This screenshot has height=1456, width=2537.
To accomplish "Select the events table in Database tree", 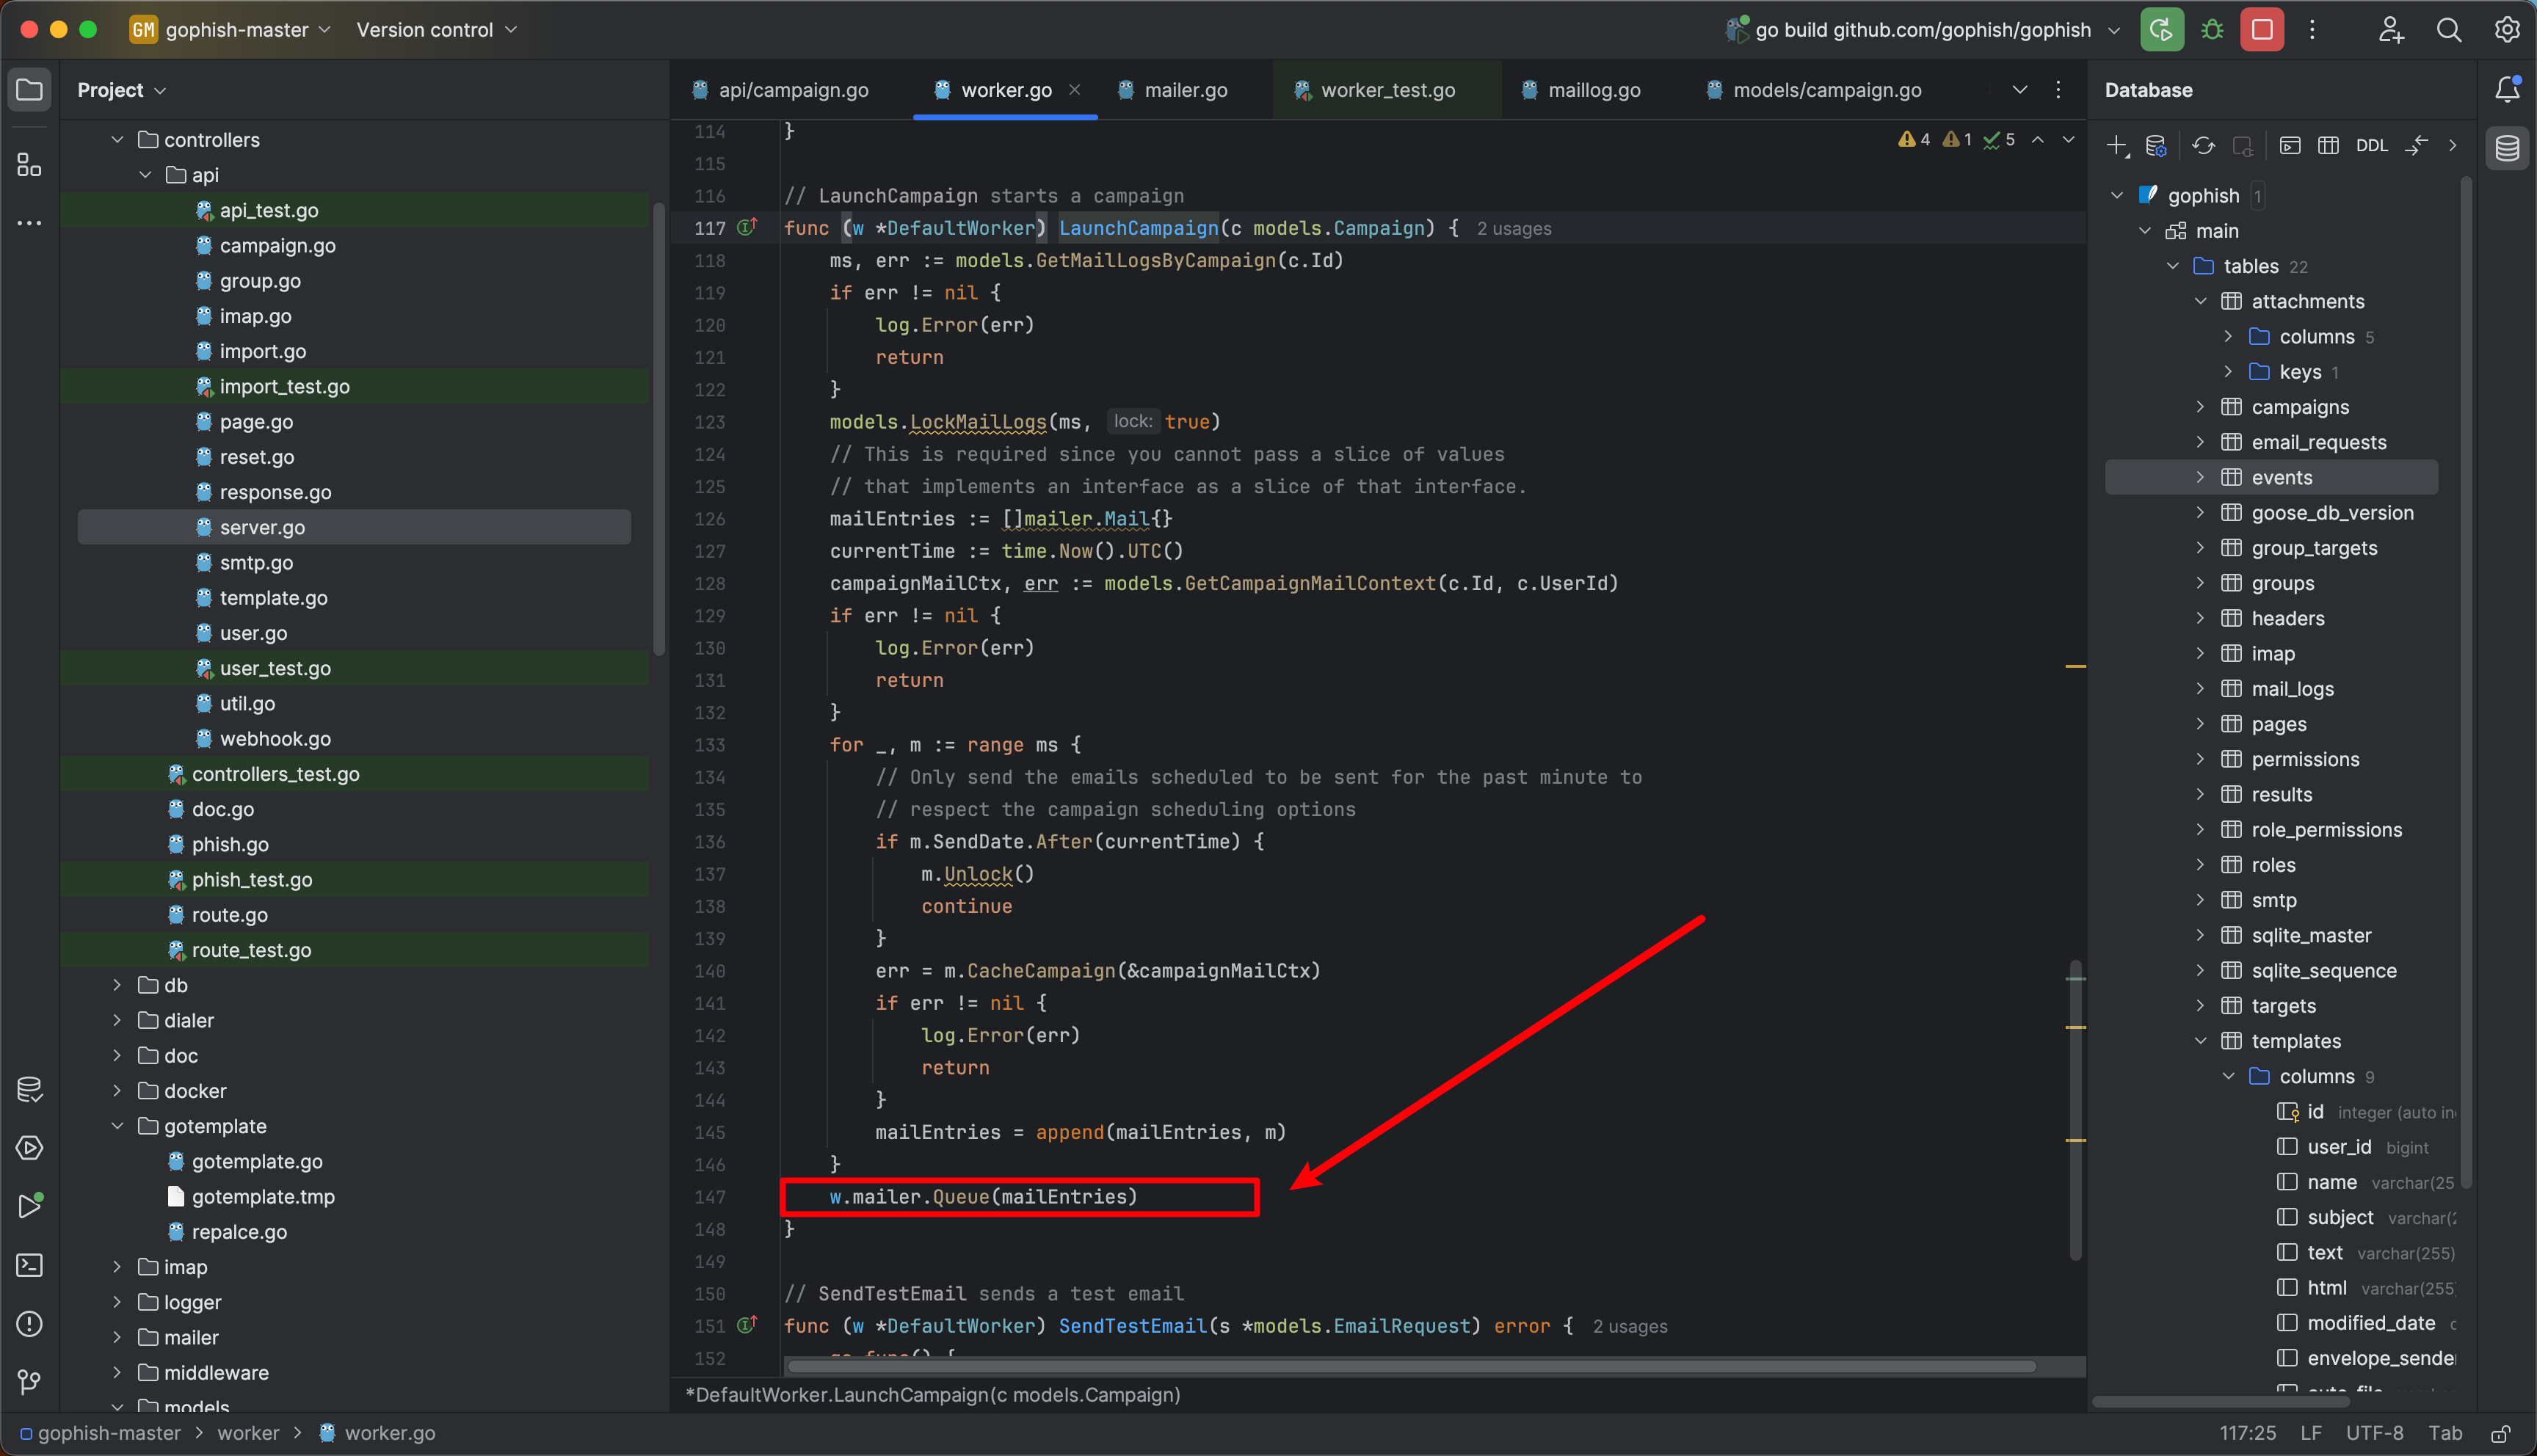I will click(x=2271, y=477).
